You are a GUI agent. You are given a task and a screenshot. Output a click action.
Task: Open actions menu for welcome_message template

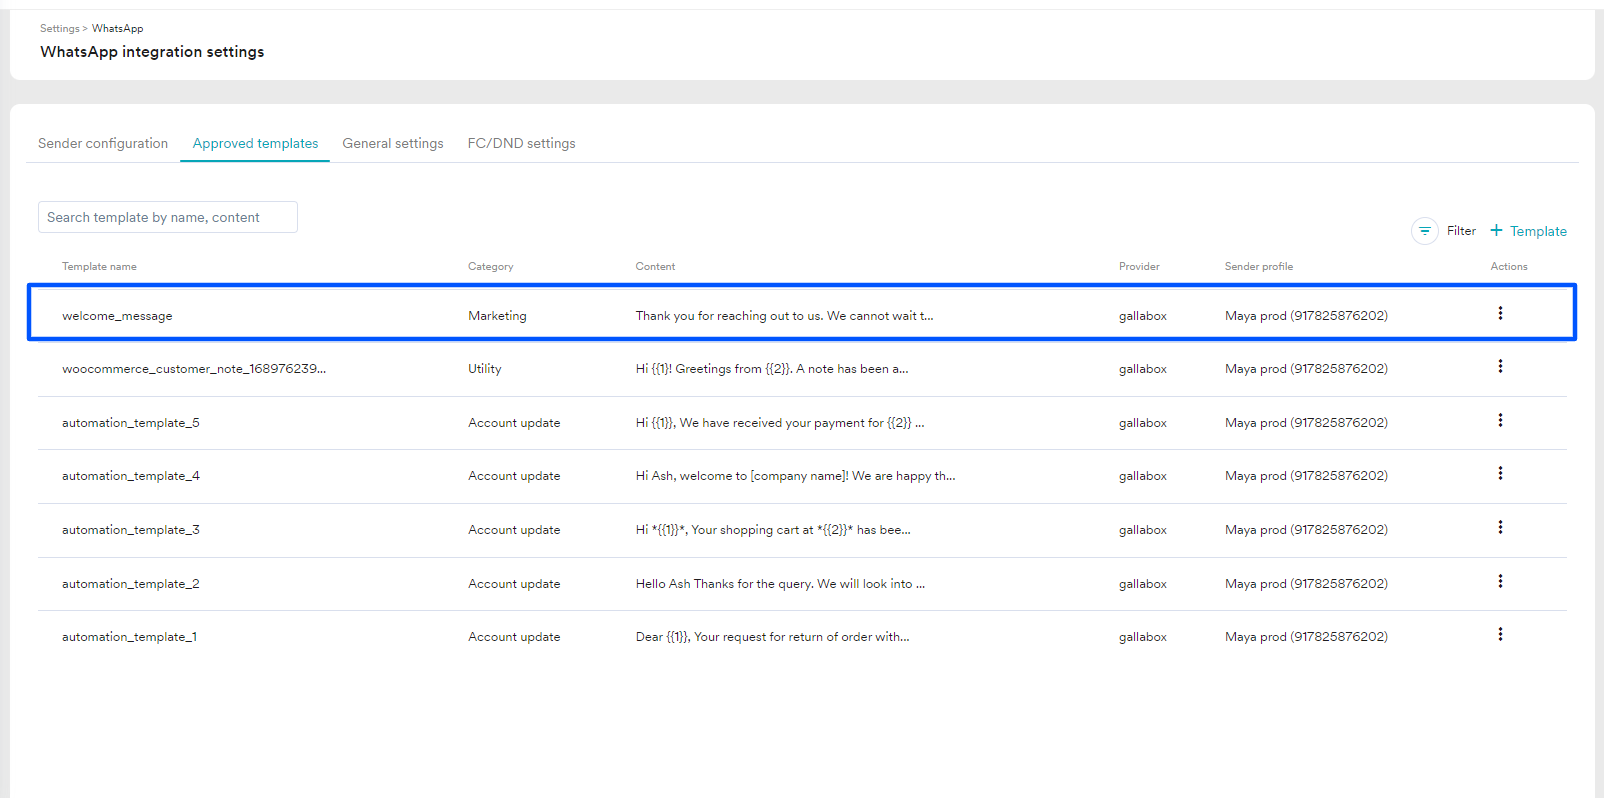click(x=1500, y=314)
